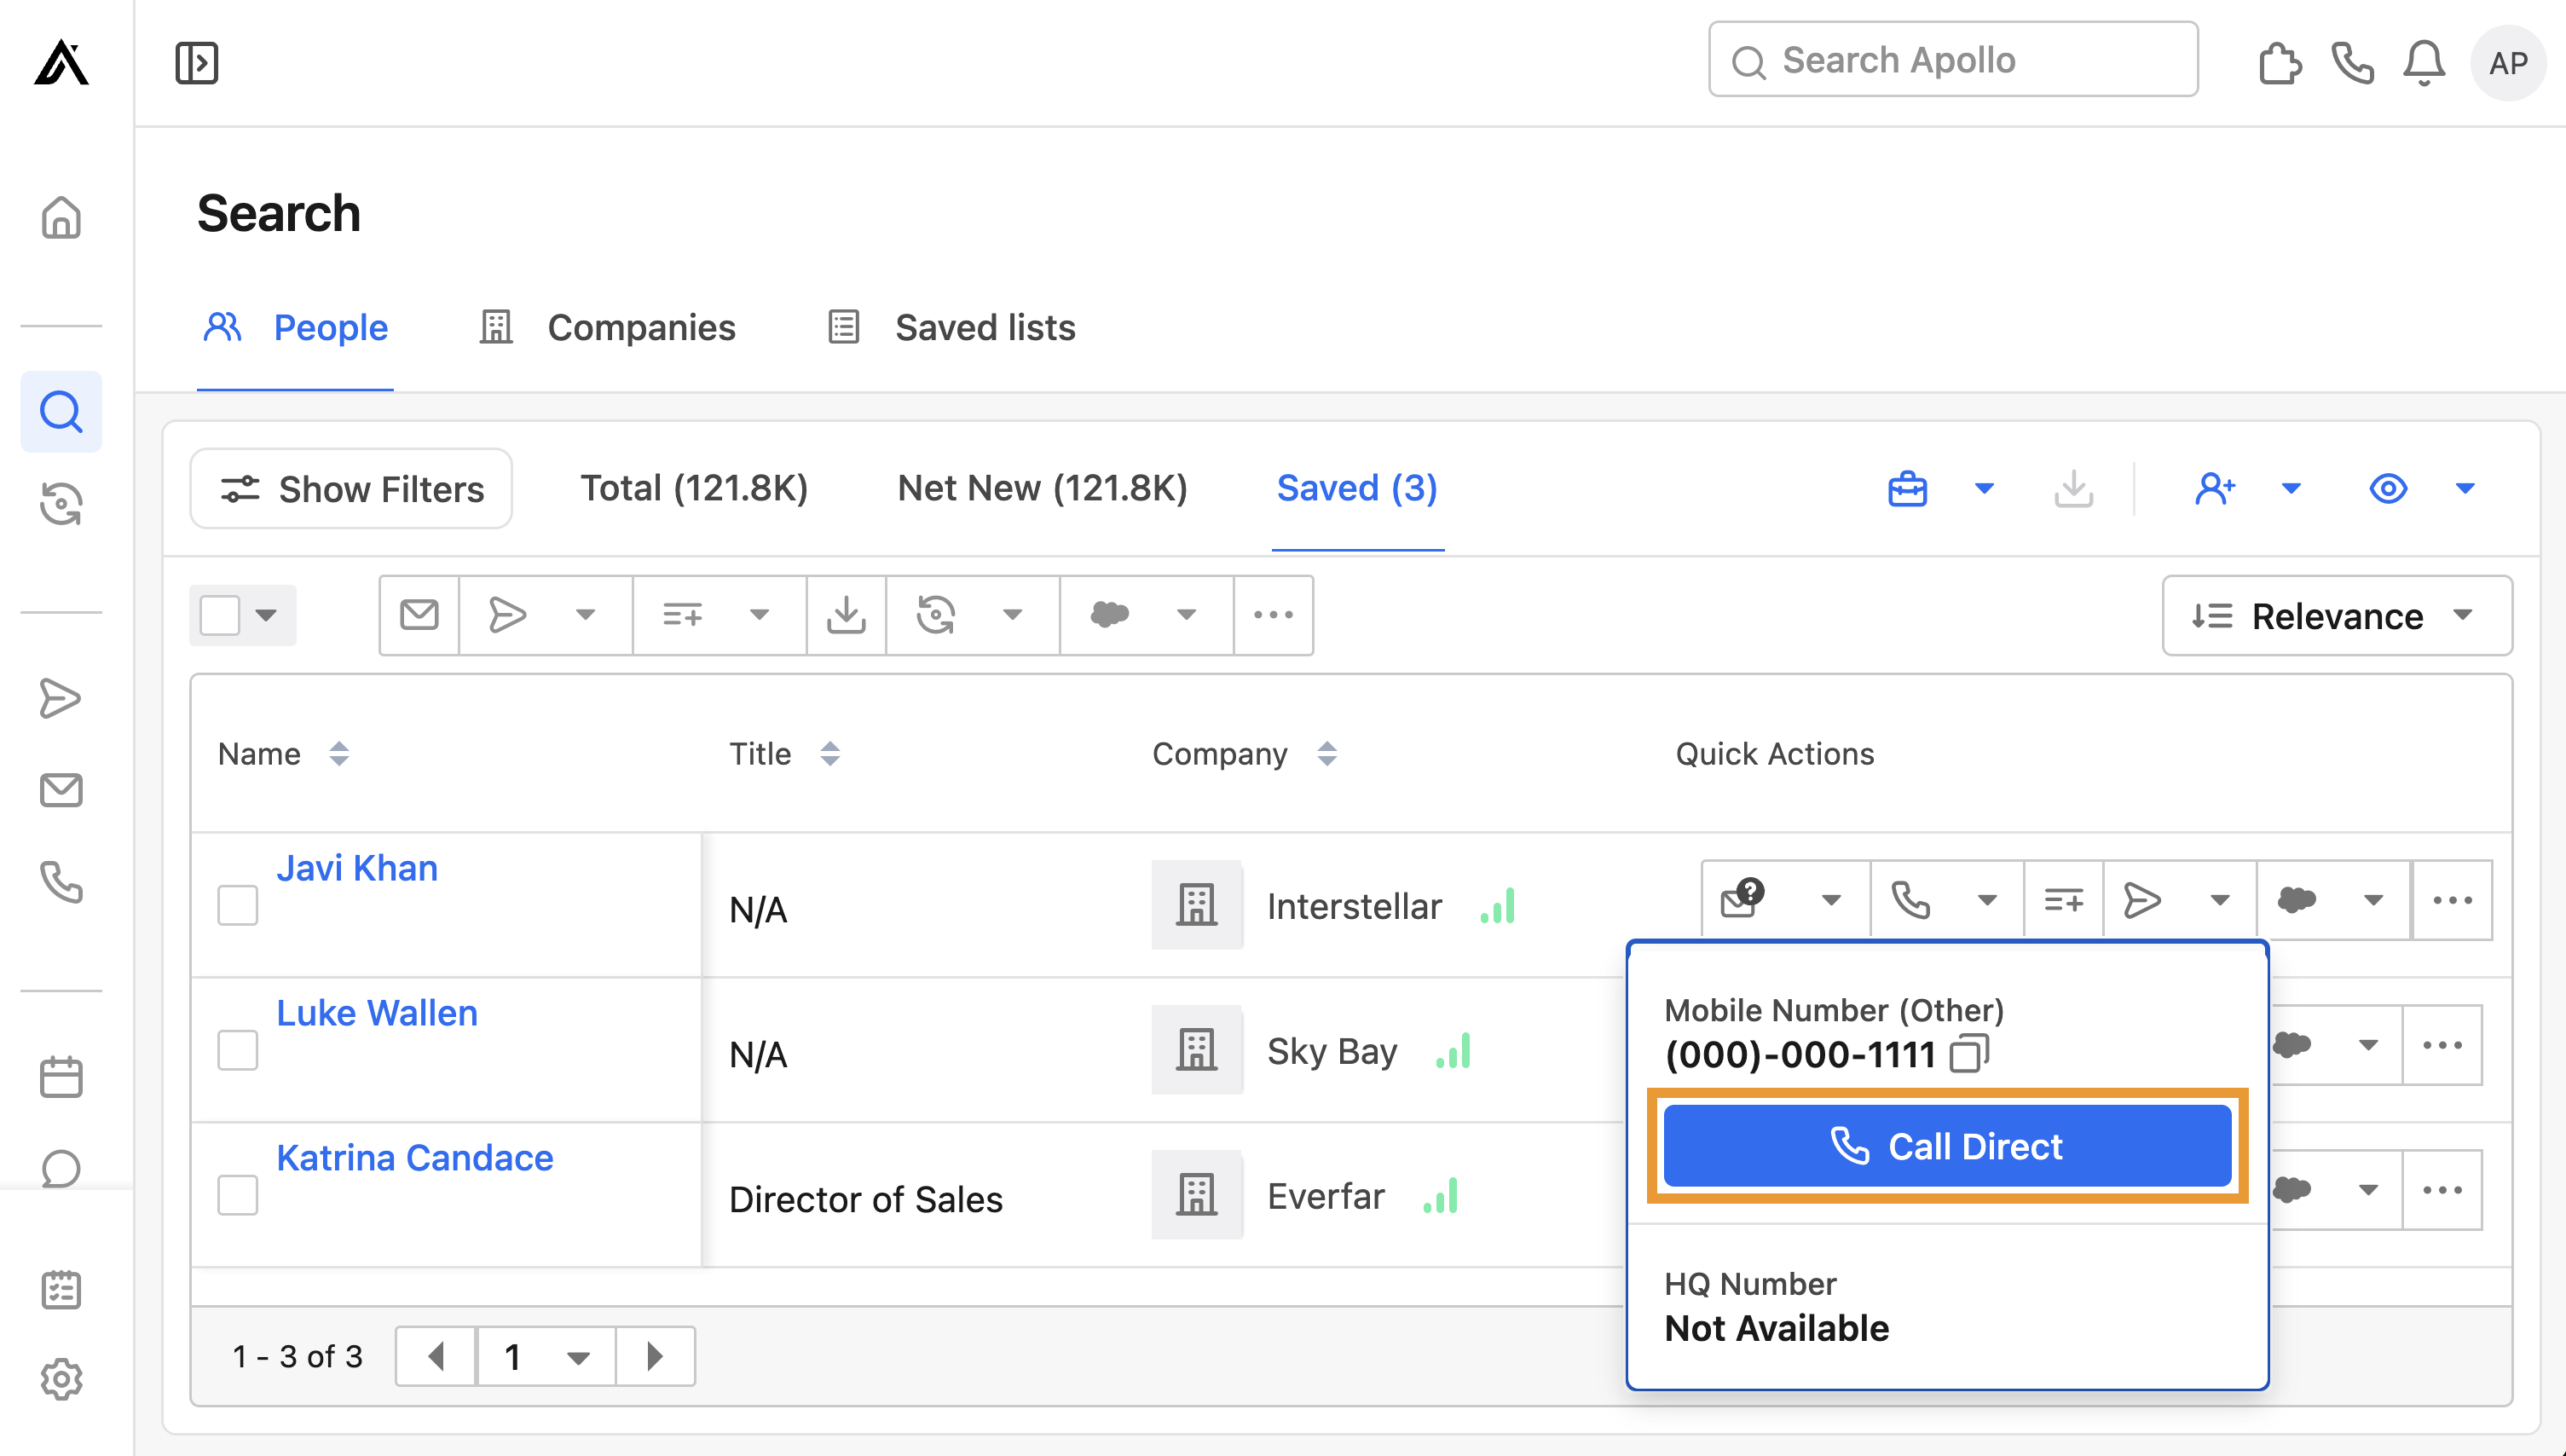This screenshot has height=1456, width=2566.
Task: Select the select-all checkbox above the table
Action: tap(220, 615)
